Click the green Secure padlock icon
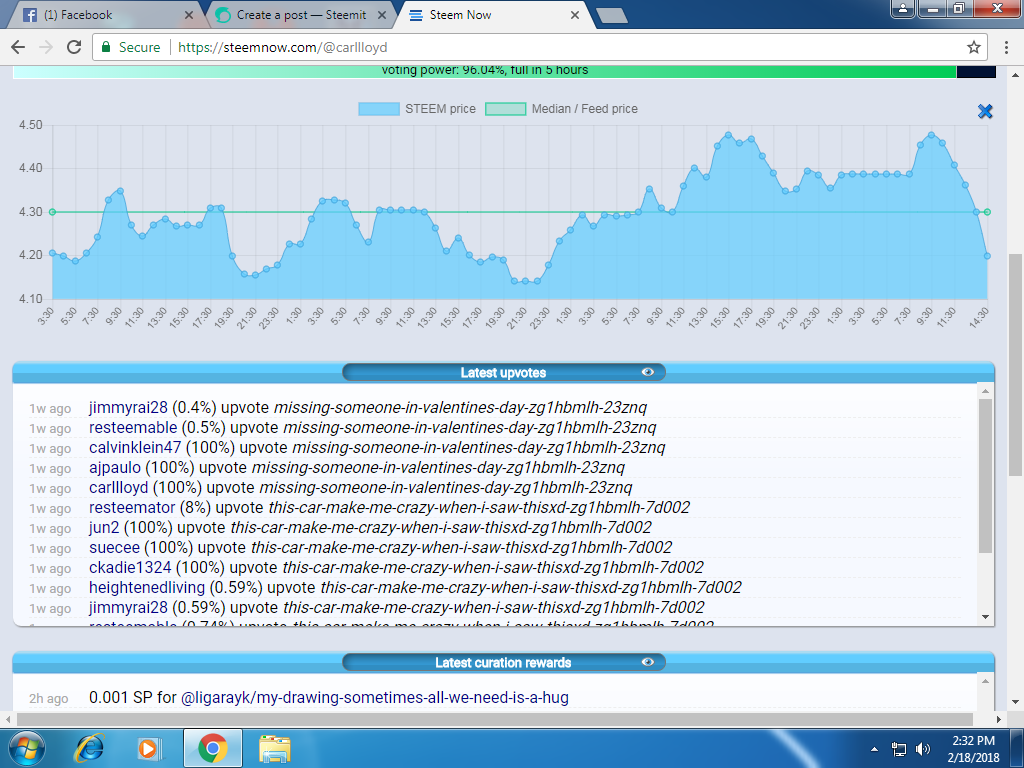 (x=105, y=47)
